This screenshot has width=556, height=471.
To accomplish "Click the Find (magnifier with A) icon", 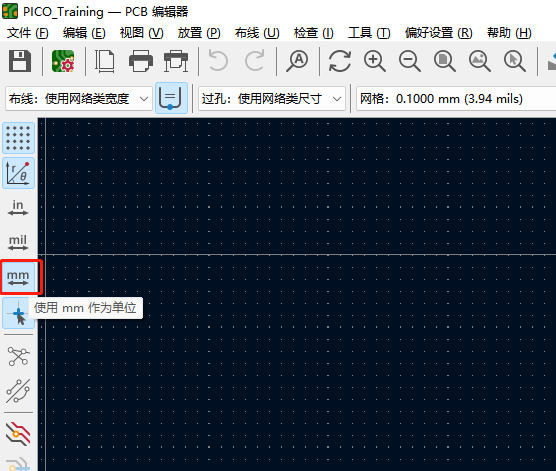I will click(297, 61).
